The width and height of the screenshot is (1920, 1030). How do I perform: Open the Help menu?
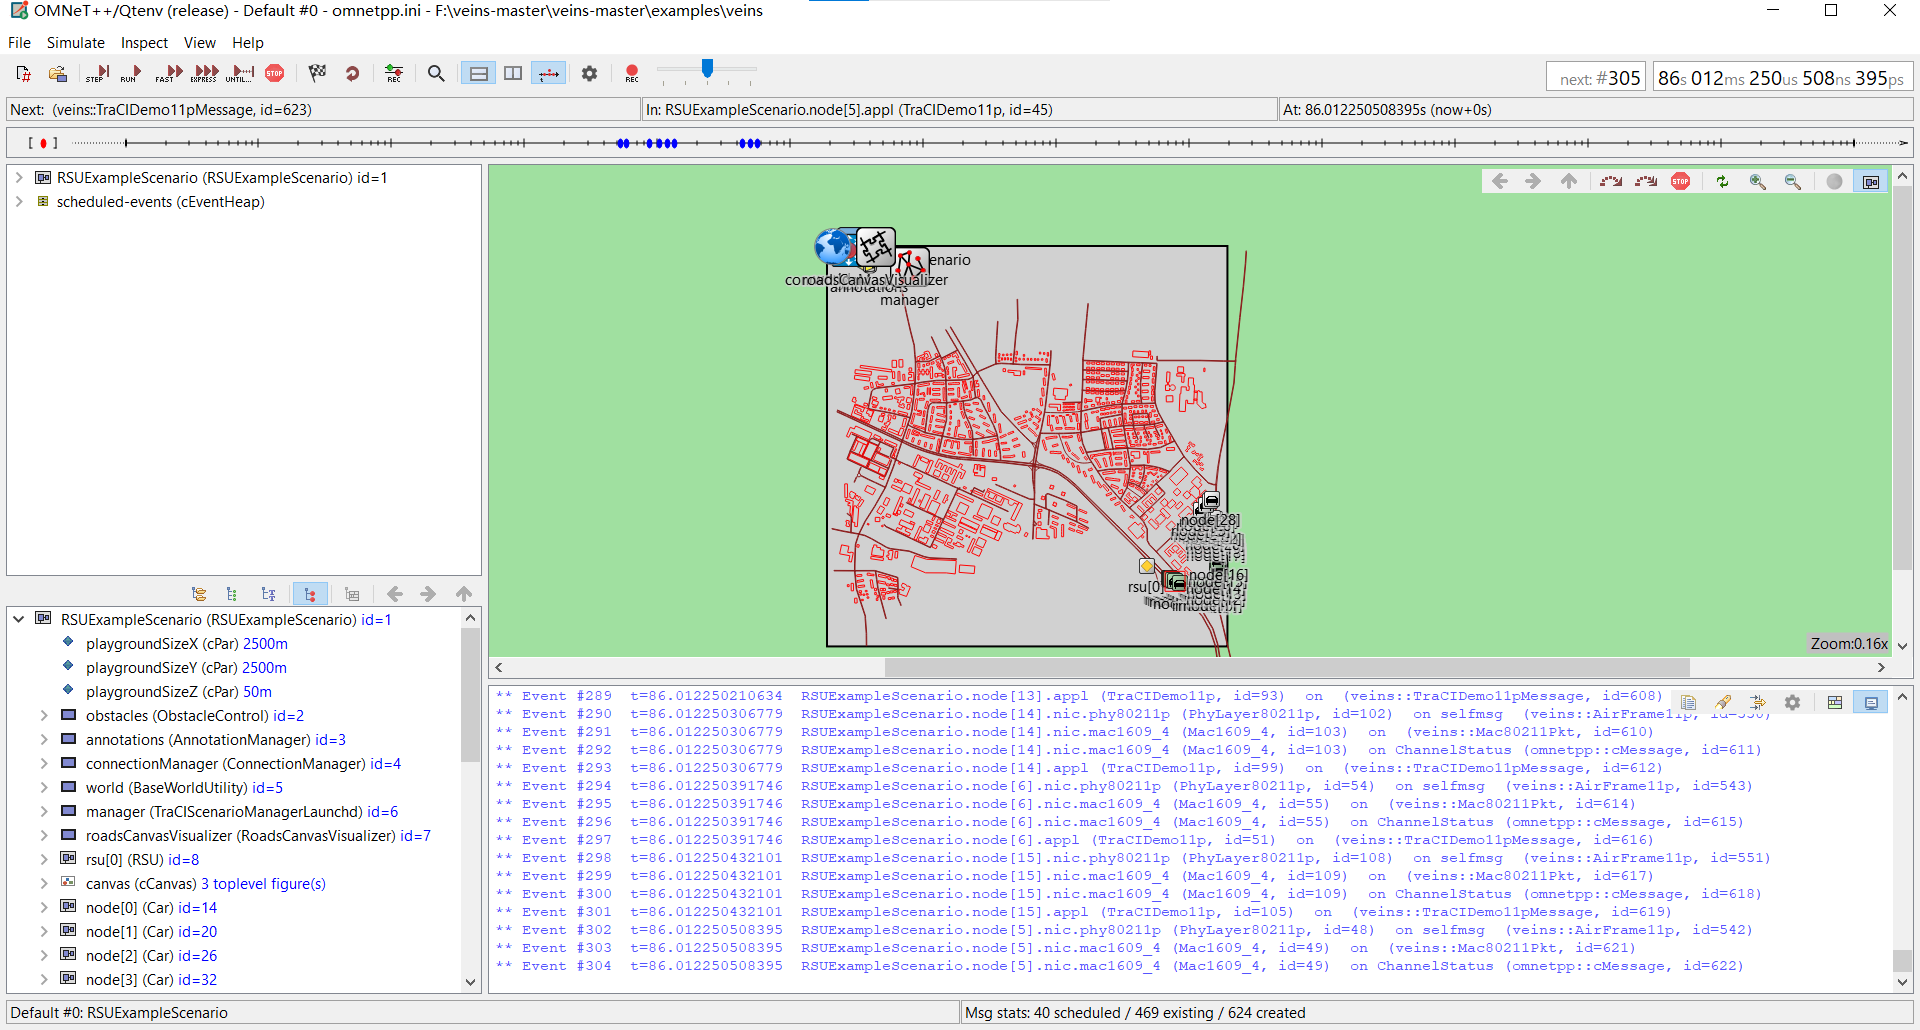coord(248,43)
